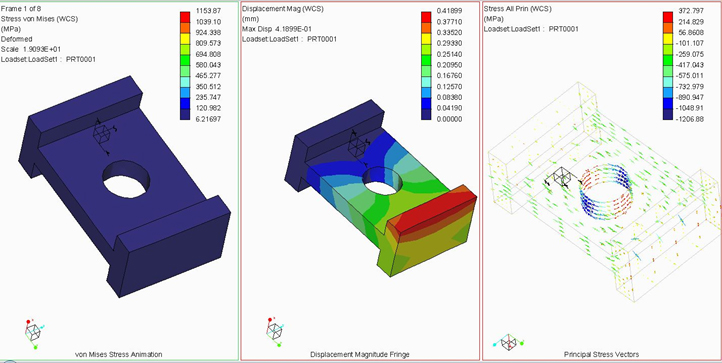Activate the Principal Stress Vectors window title
Screen dimensions: 722x363
pos(601,354)
